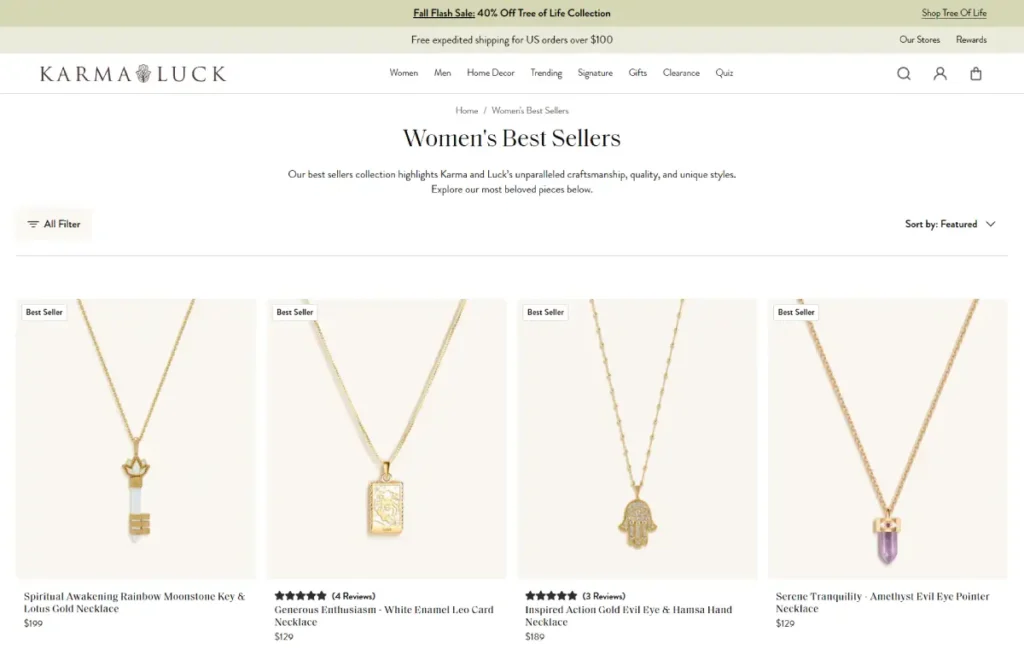View the Amethyst Evil Eye Pointer image
This screenshot has height=649, width=1024.
(887, 438)
